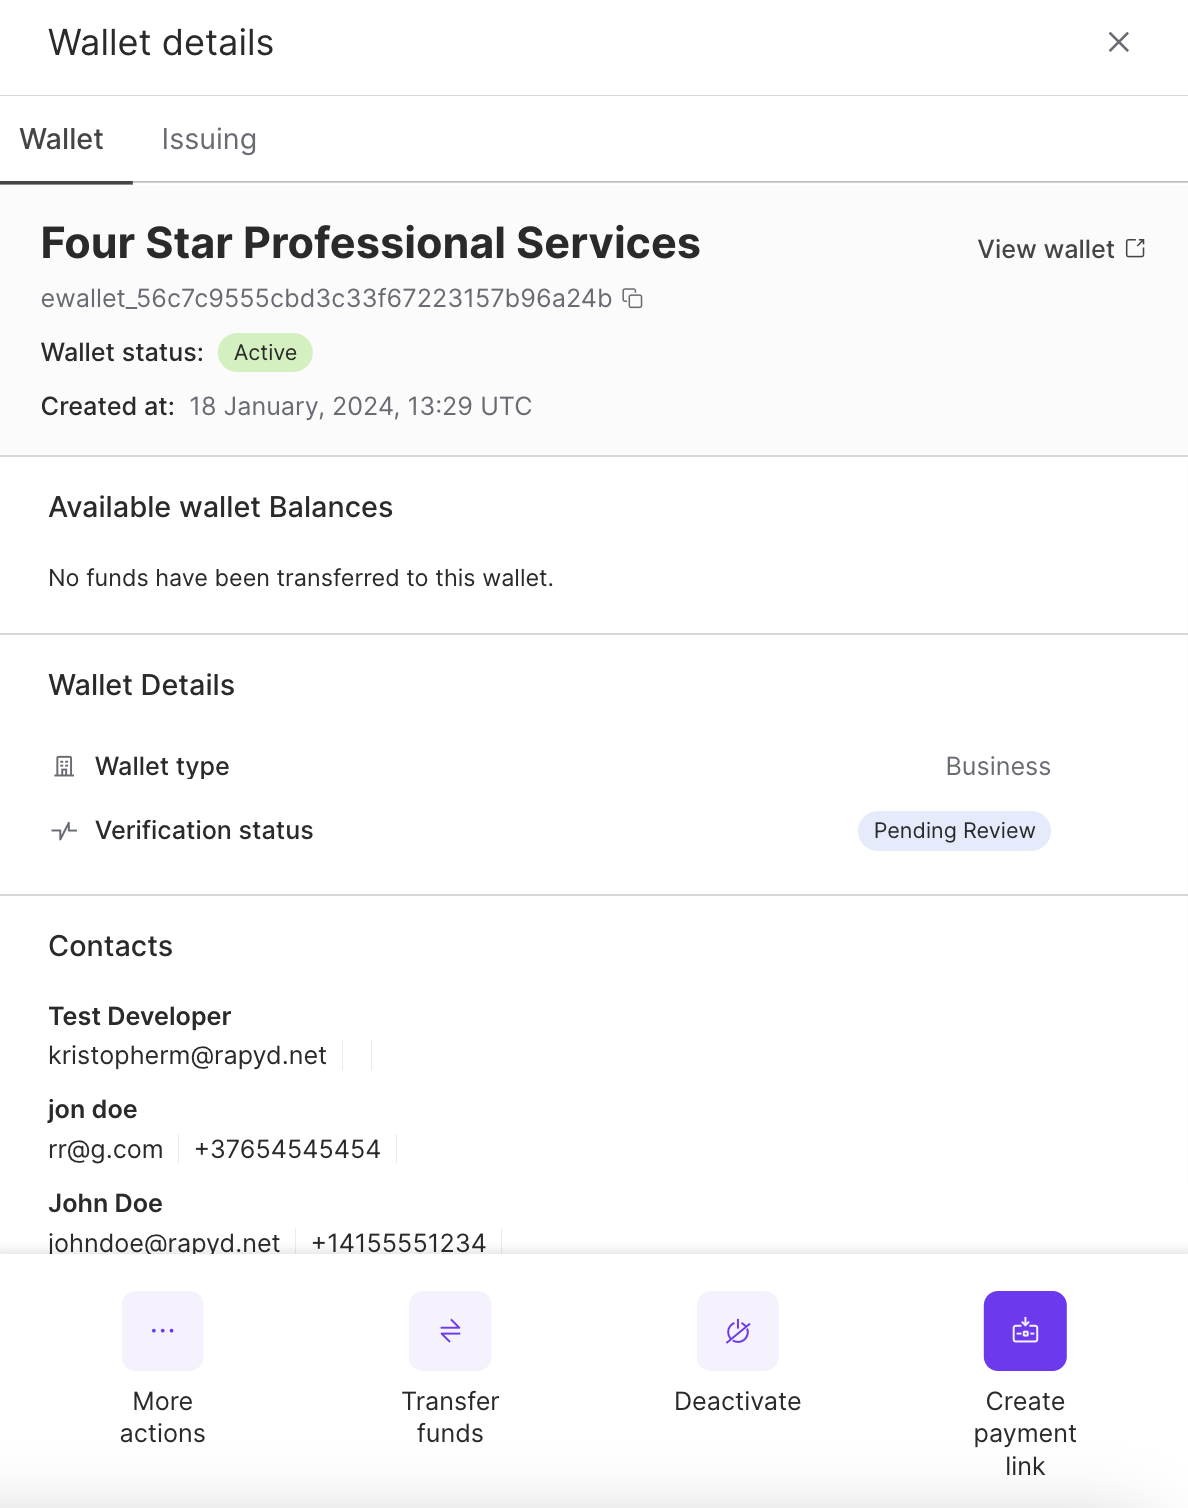Click the Wallet type building icon

coord(64,767)
